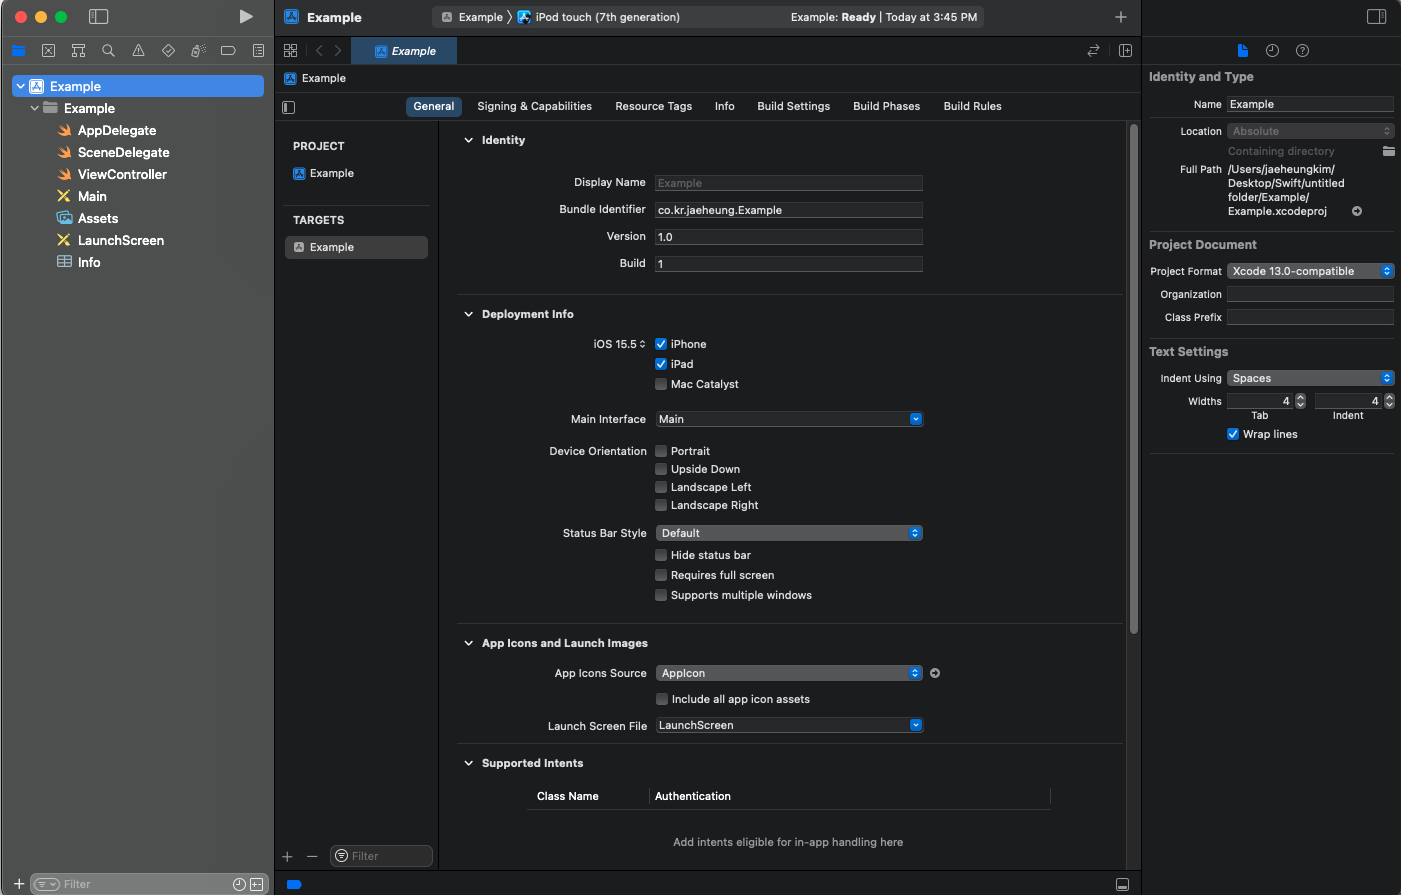The image size is (1401, 895).
Task: Toggle the editor review changes arrows
Action: pyautogui.click(x=1093, y=50)
